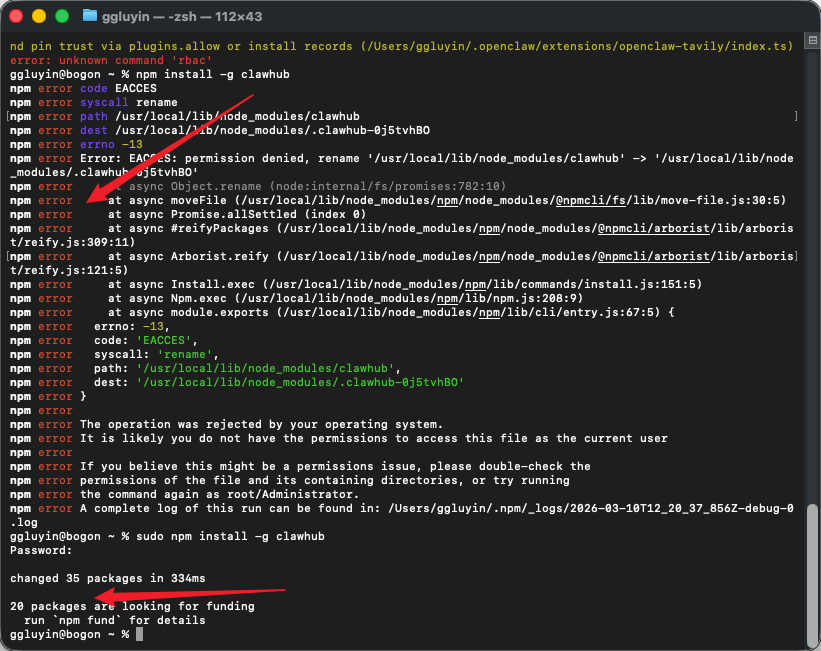The height and width of the screenshot is (651, 821).
Task: Minimize the Terminal using the yellow button
Action: [39, 16]
